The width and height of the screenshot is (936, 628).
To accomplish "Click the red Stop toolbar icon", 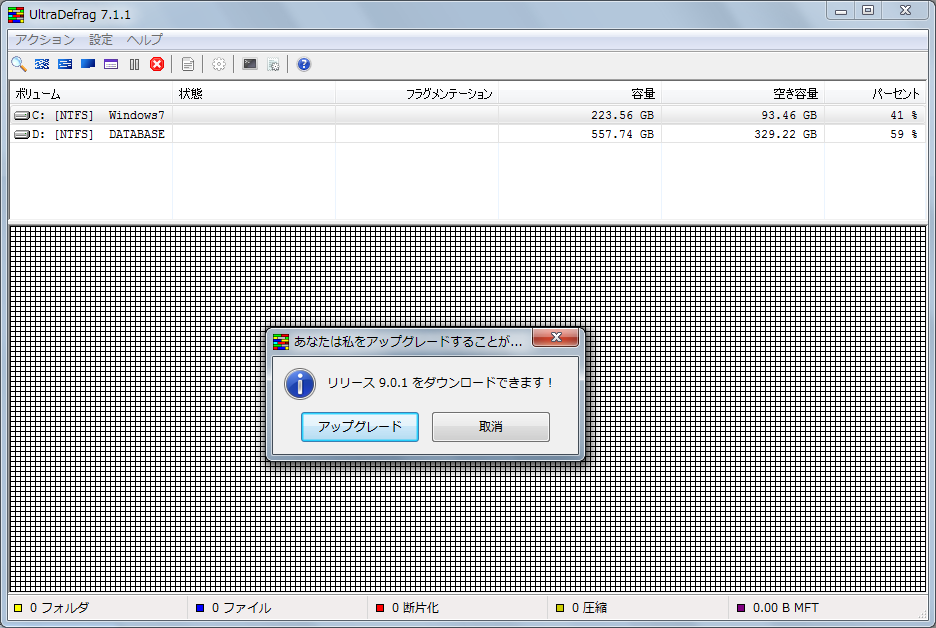I will coord(157,64).
